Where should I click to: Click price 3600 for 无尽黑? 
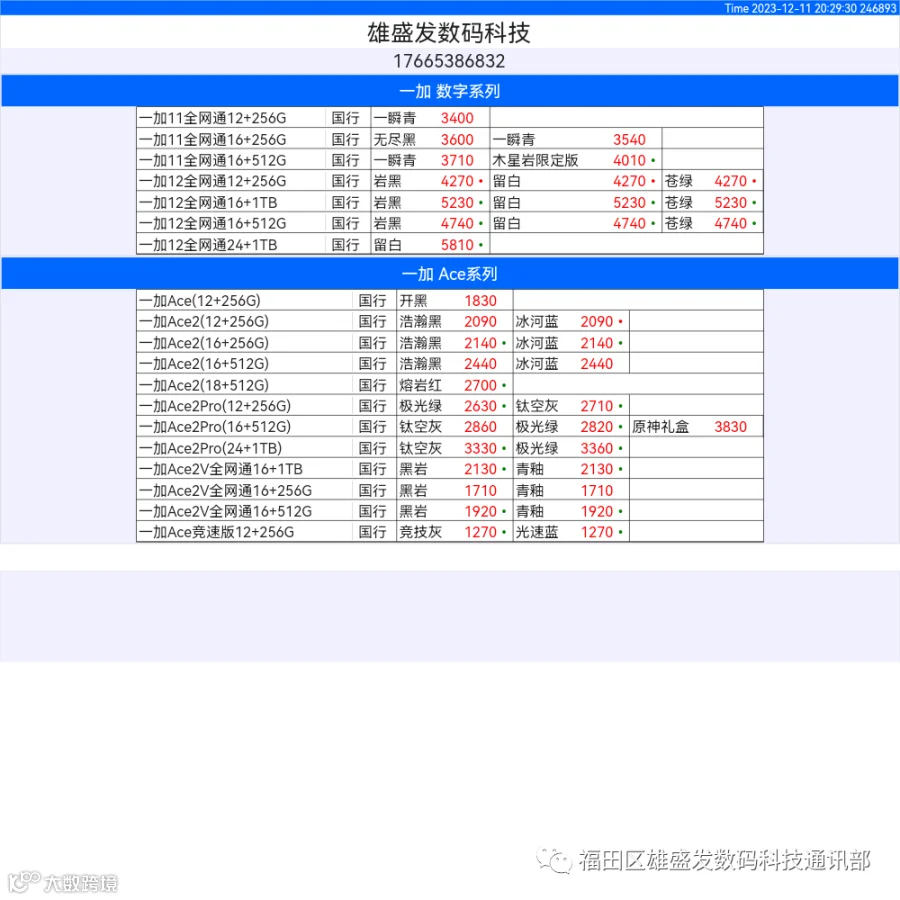pyautogui.click(x=457, y=139)
